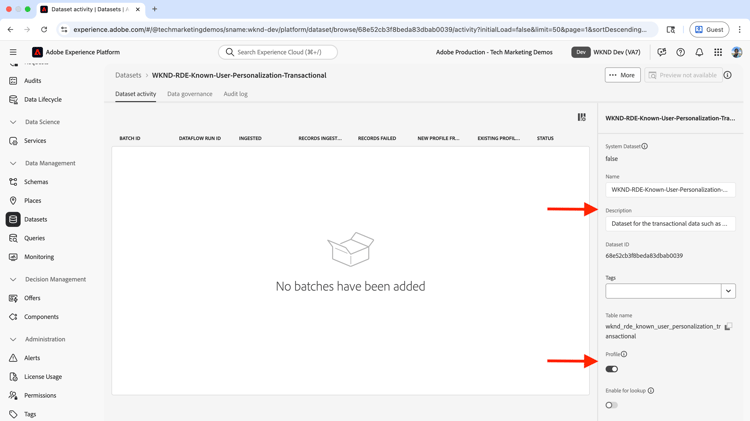Click the DATAFLOW RUN ID column header
Screen dimensions: 750x421
click(200, 138)
